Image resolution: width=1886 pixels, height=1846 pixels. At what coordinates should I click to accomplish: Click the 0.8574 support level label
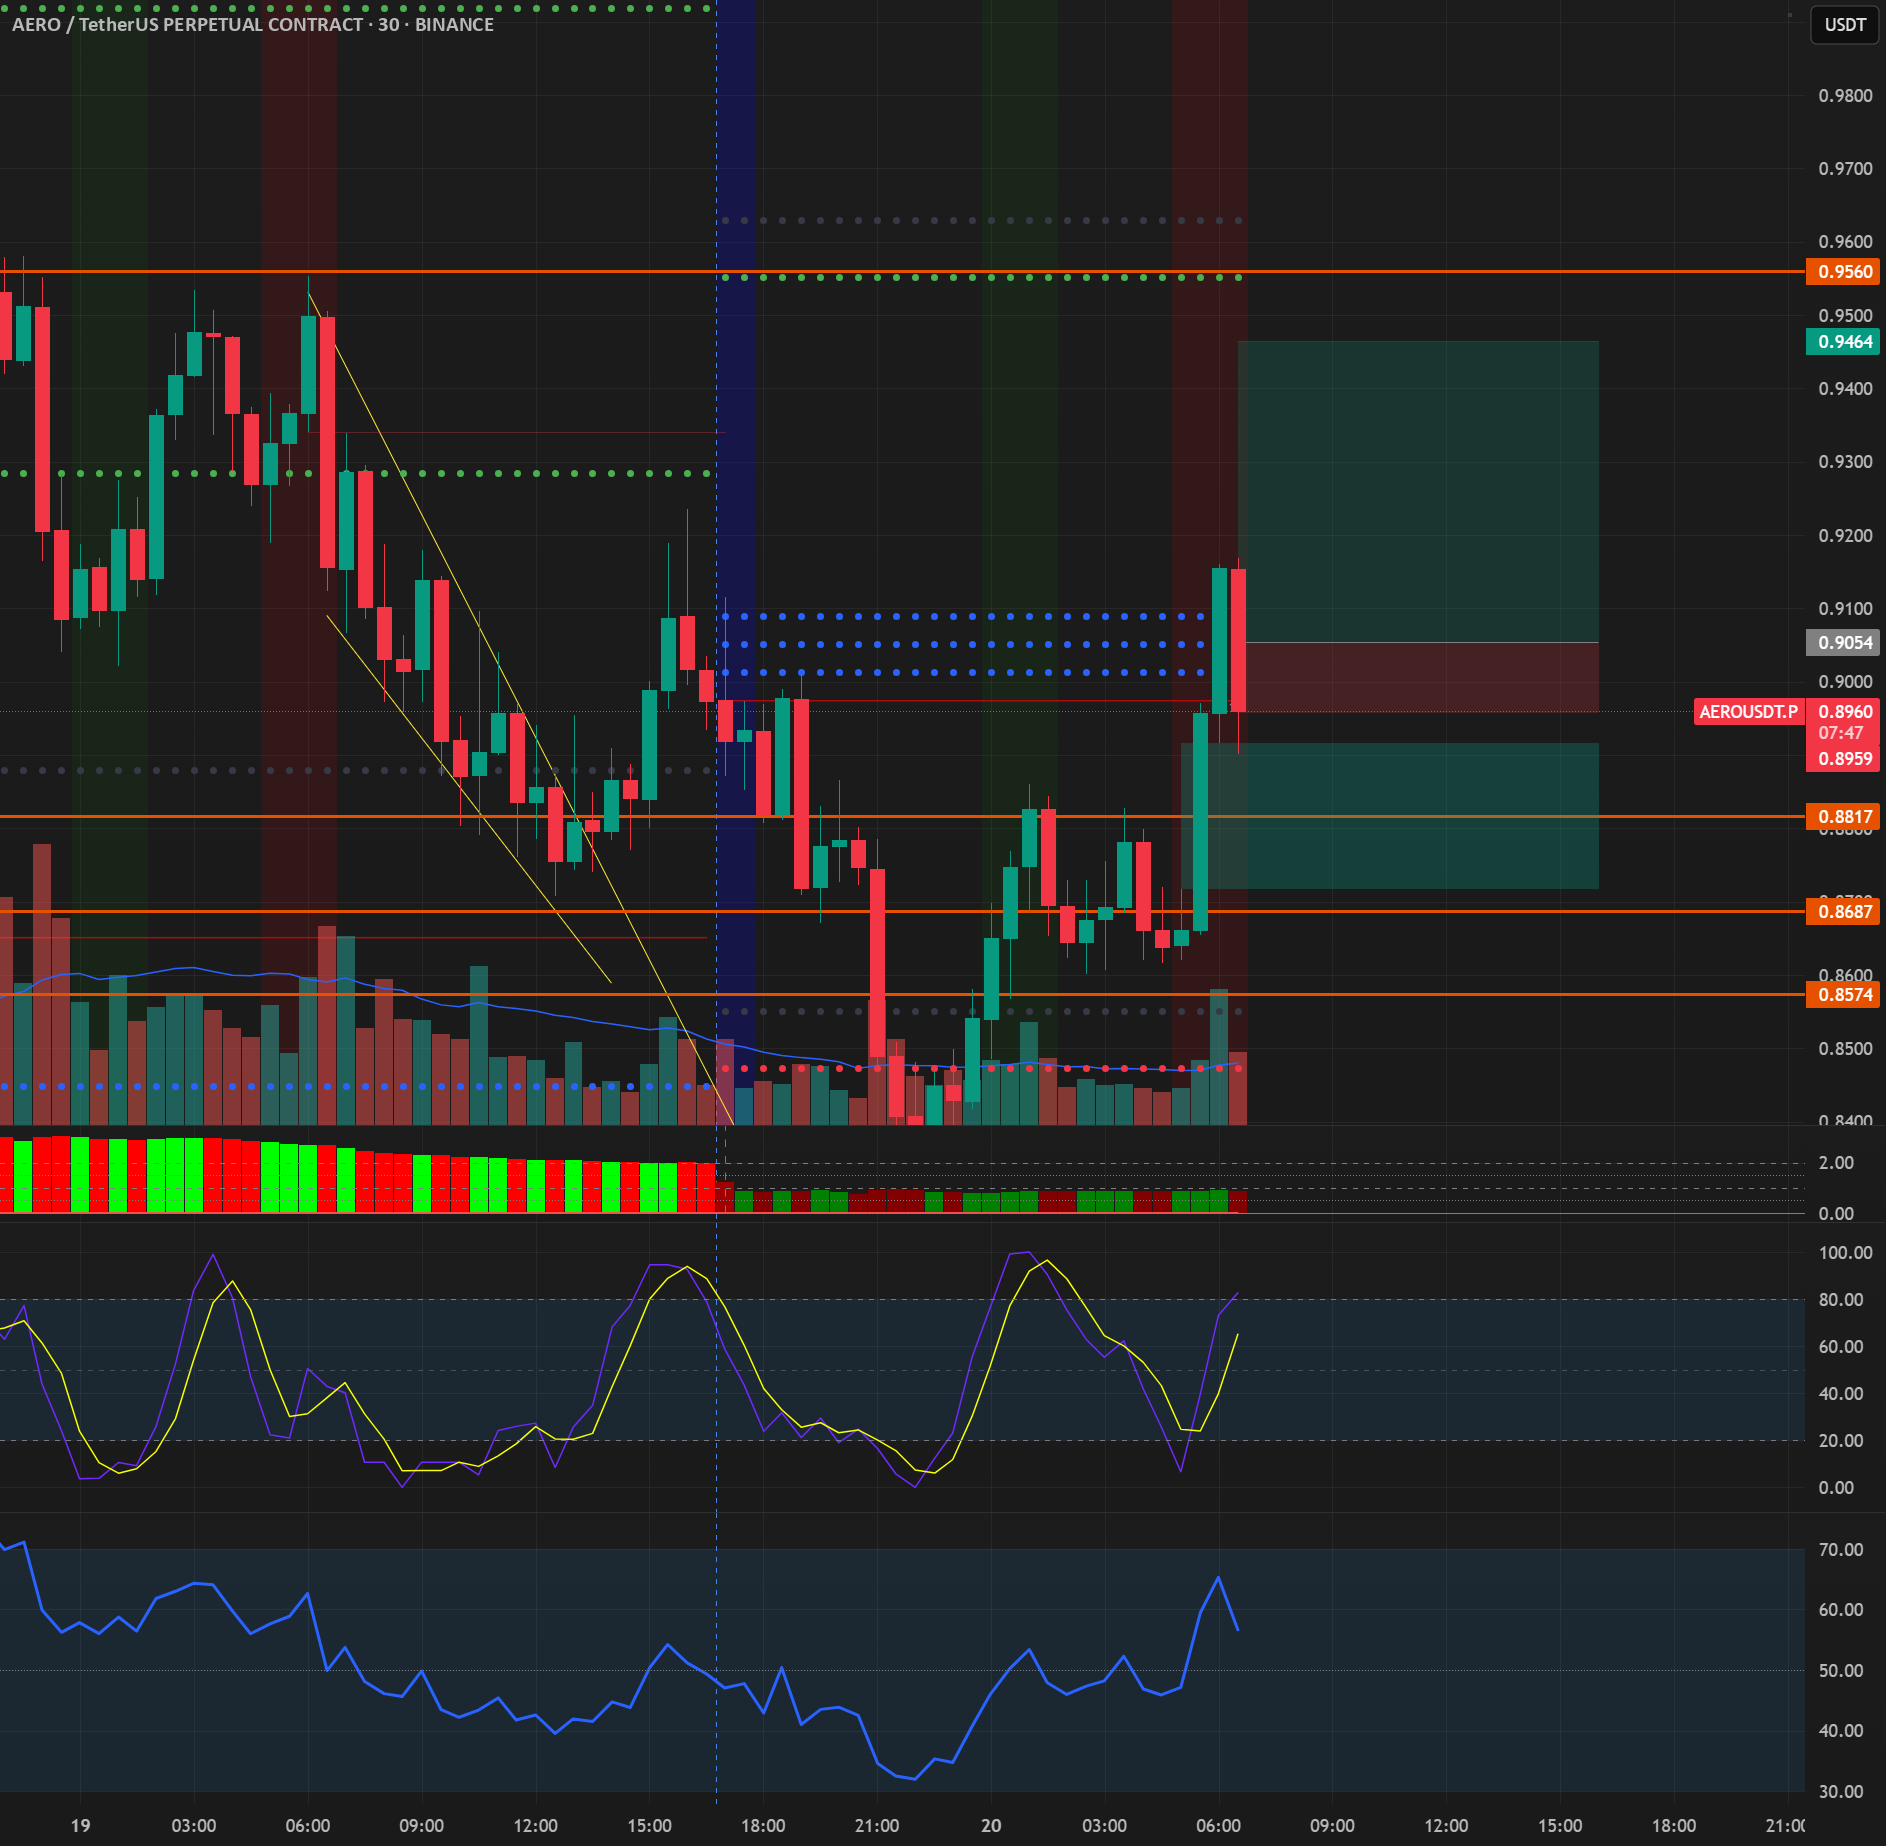coord(1843,995)
